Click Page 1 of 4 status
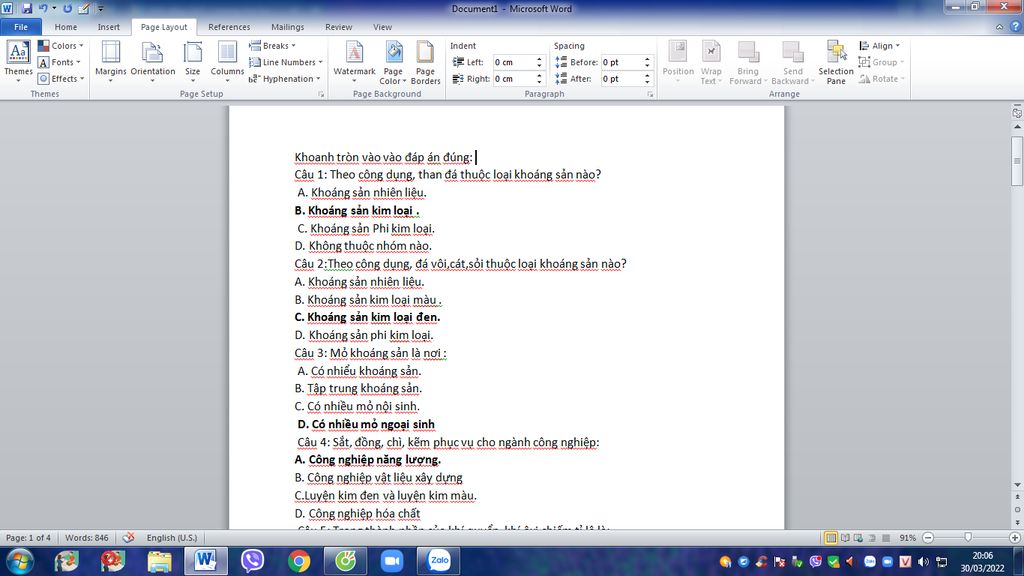 pos(28,537)
